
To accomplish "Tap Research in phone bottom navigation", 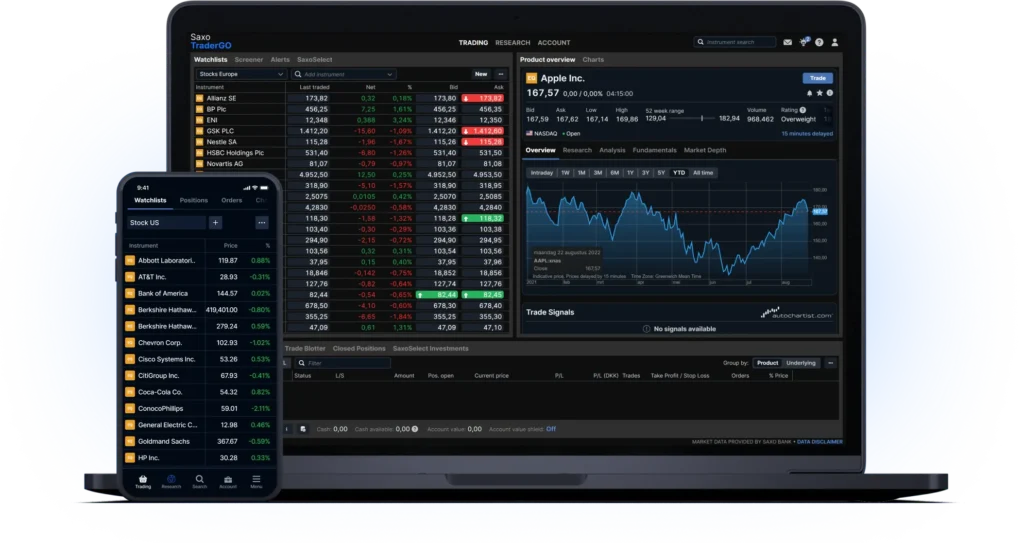I will (171, 482).
